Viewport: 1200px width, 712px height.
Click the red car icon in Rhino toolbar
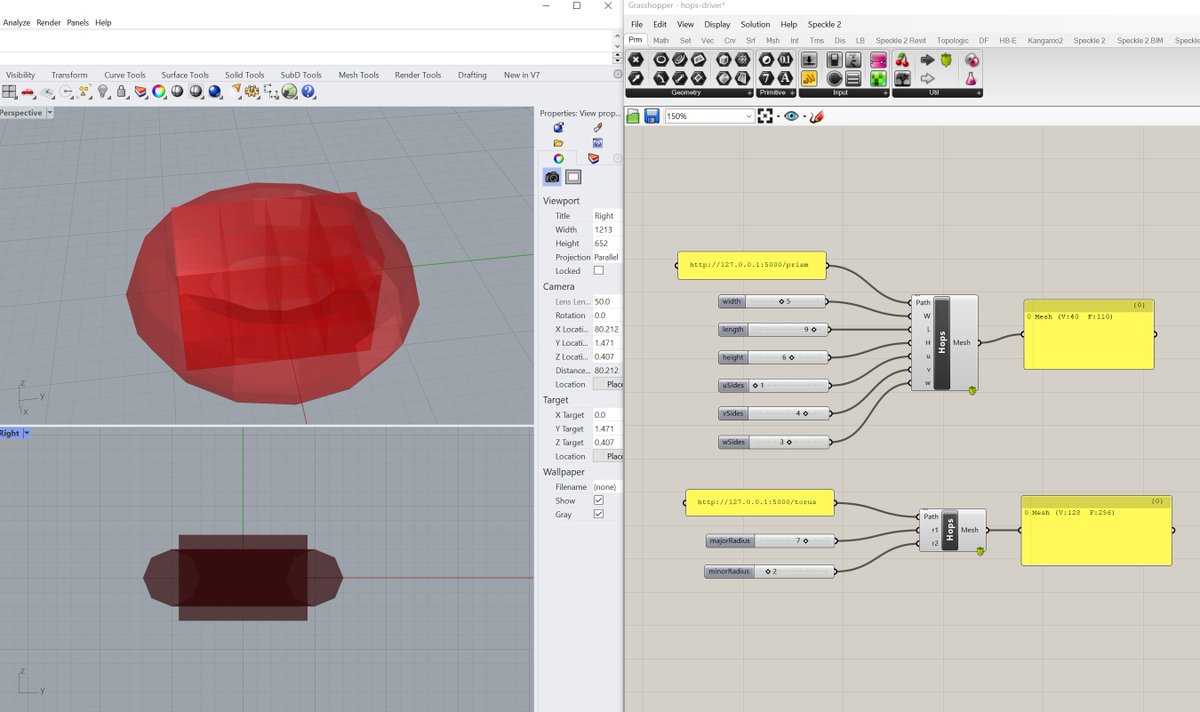[27, 91]
